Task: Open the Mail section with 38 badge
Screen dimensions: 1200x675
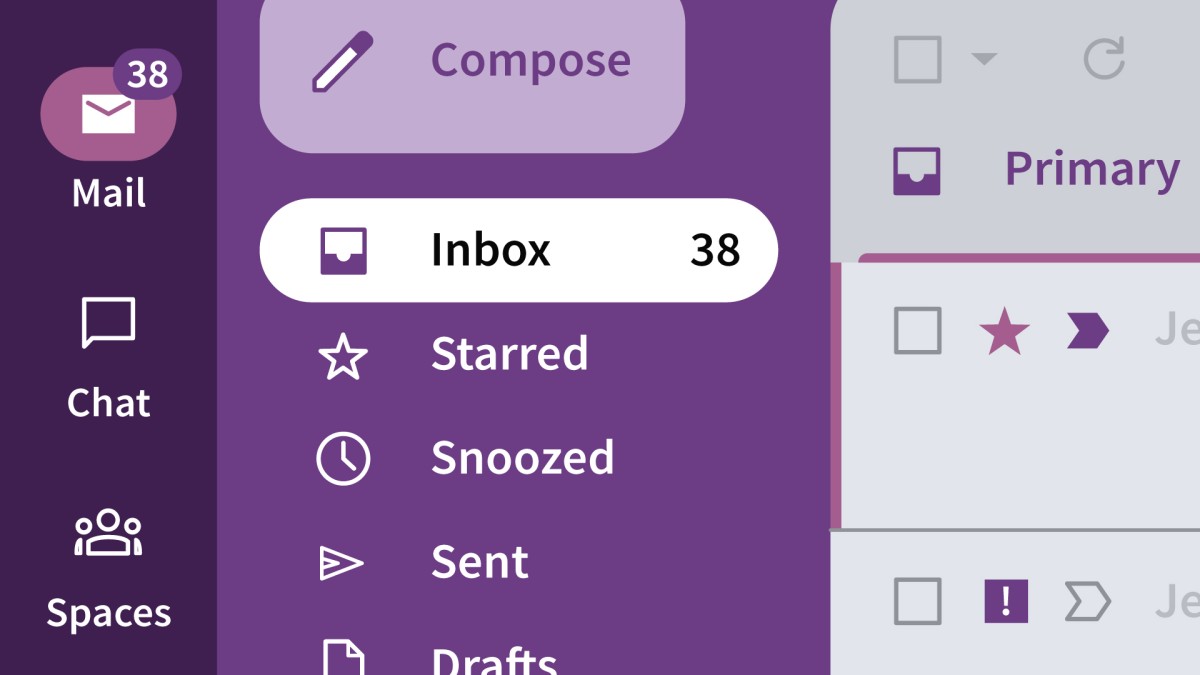Action: [x=108, y=115]
